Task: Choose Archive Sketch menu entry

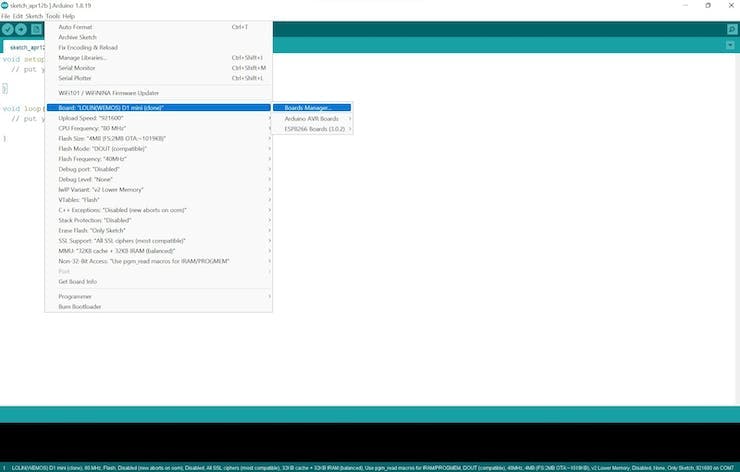Action: coord(159,37)
